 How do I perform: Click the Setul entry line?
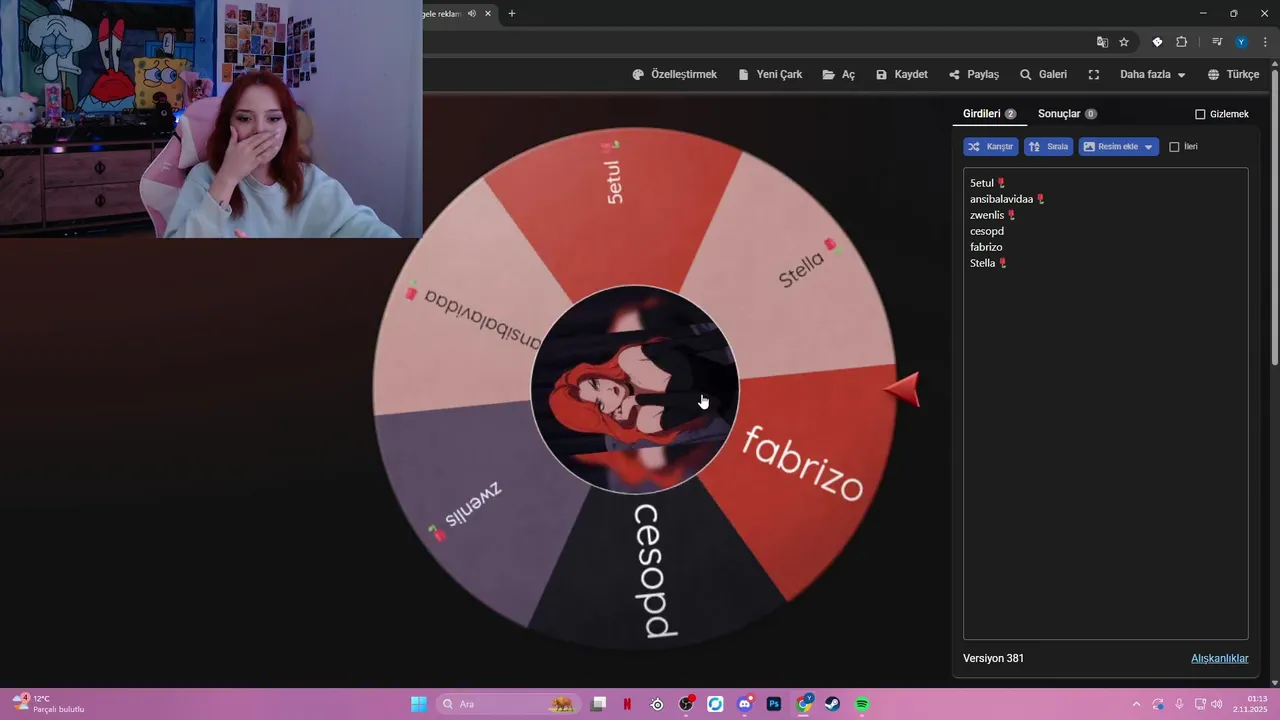(988, 183)
